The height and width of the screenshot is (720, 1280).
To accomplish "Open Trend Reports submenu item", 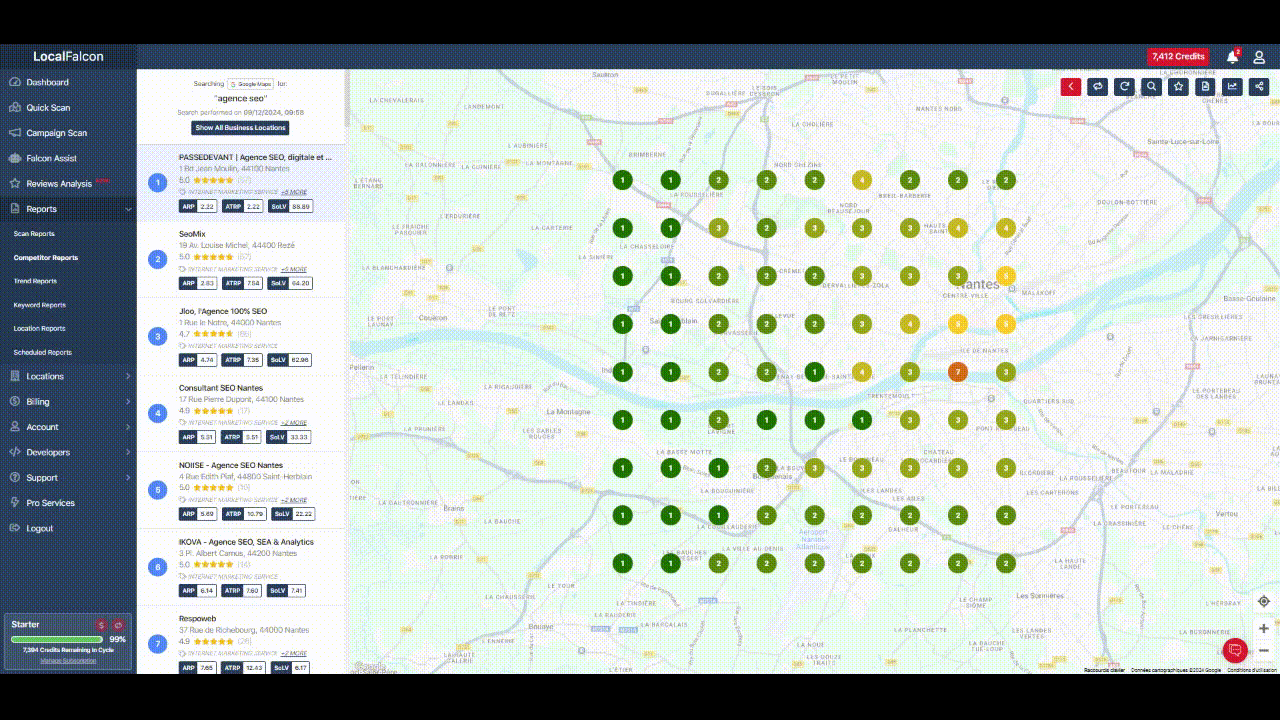I will click(35, 281).
